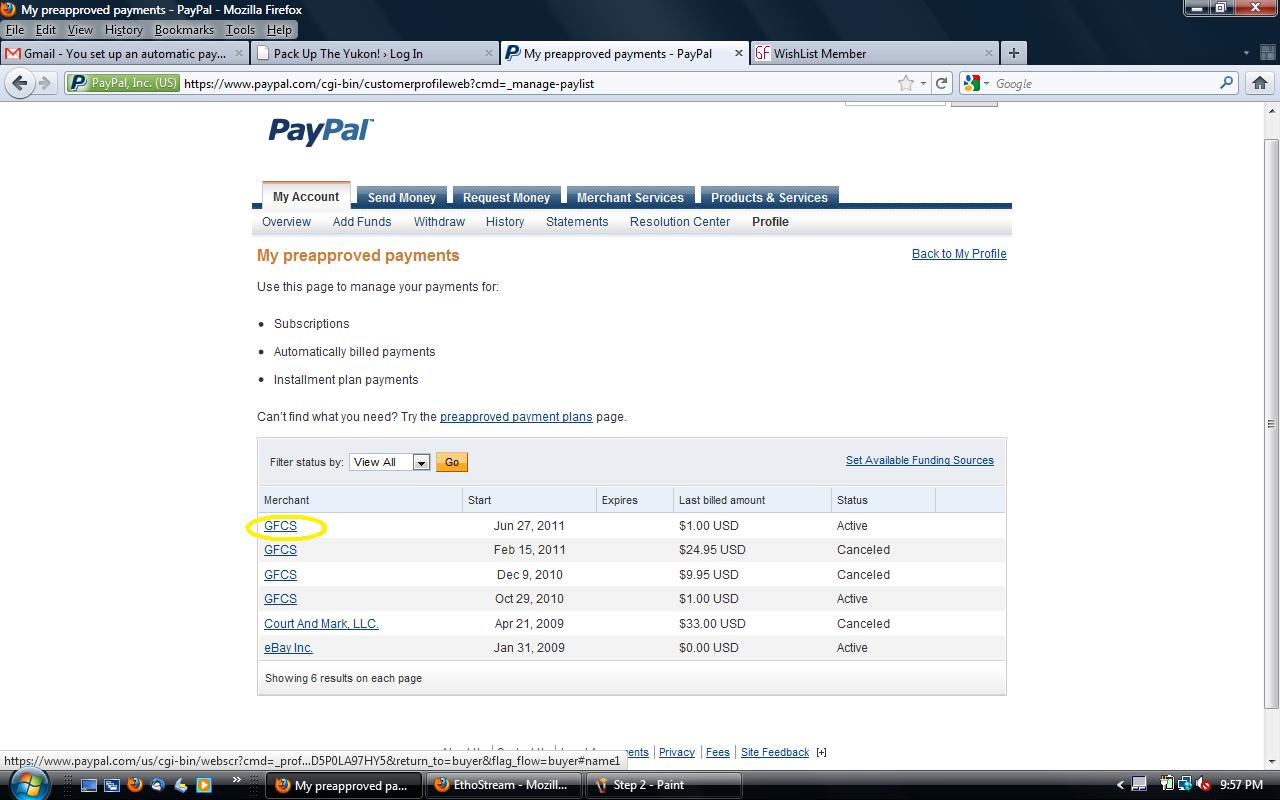Open the Firefox Home page icon

click(1260, 83)
